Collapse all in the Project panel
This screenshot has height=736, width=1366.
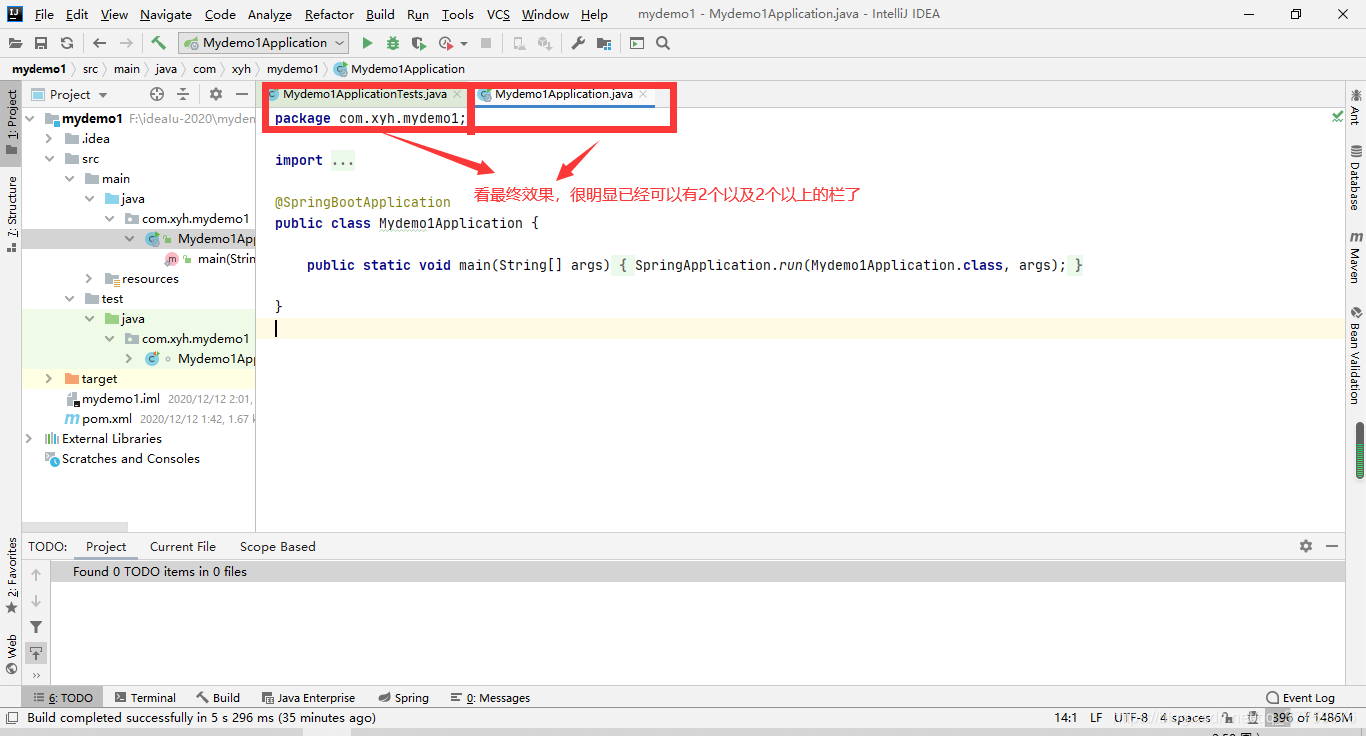[x=183, y=94]
